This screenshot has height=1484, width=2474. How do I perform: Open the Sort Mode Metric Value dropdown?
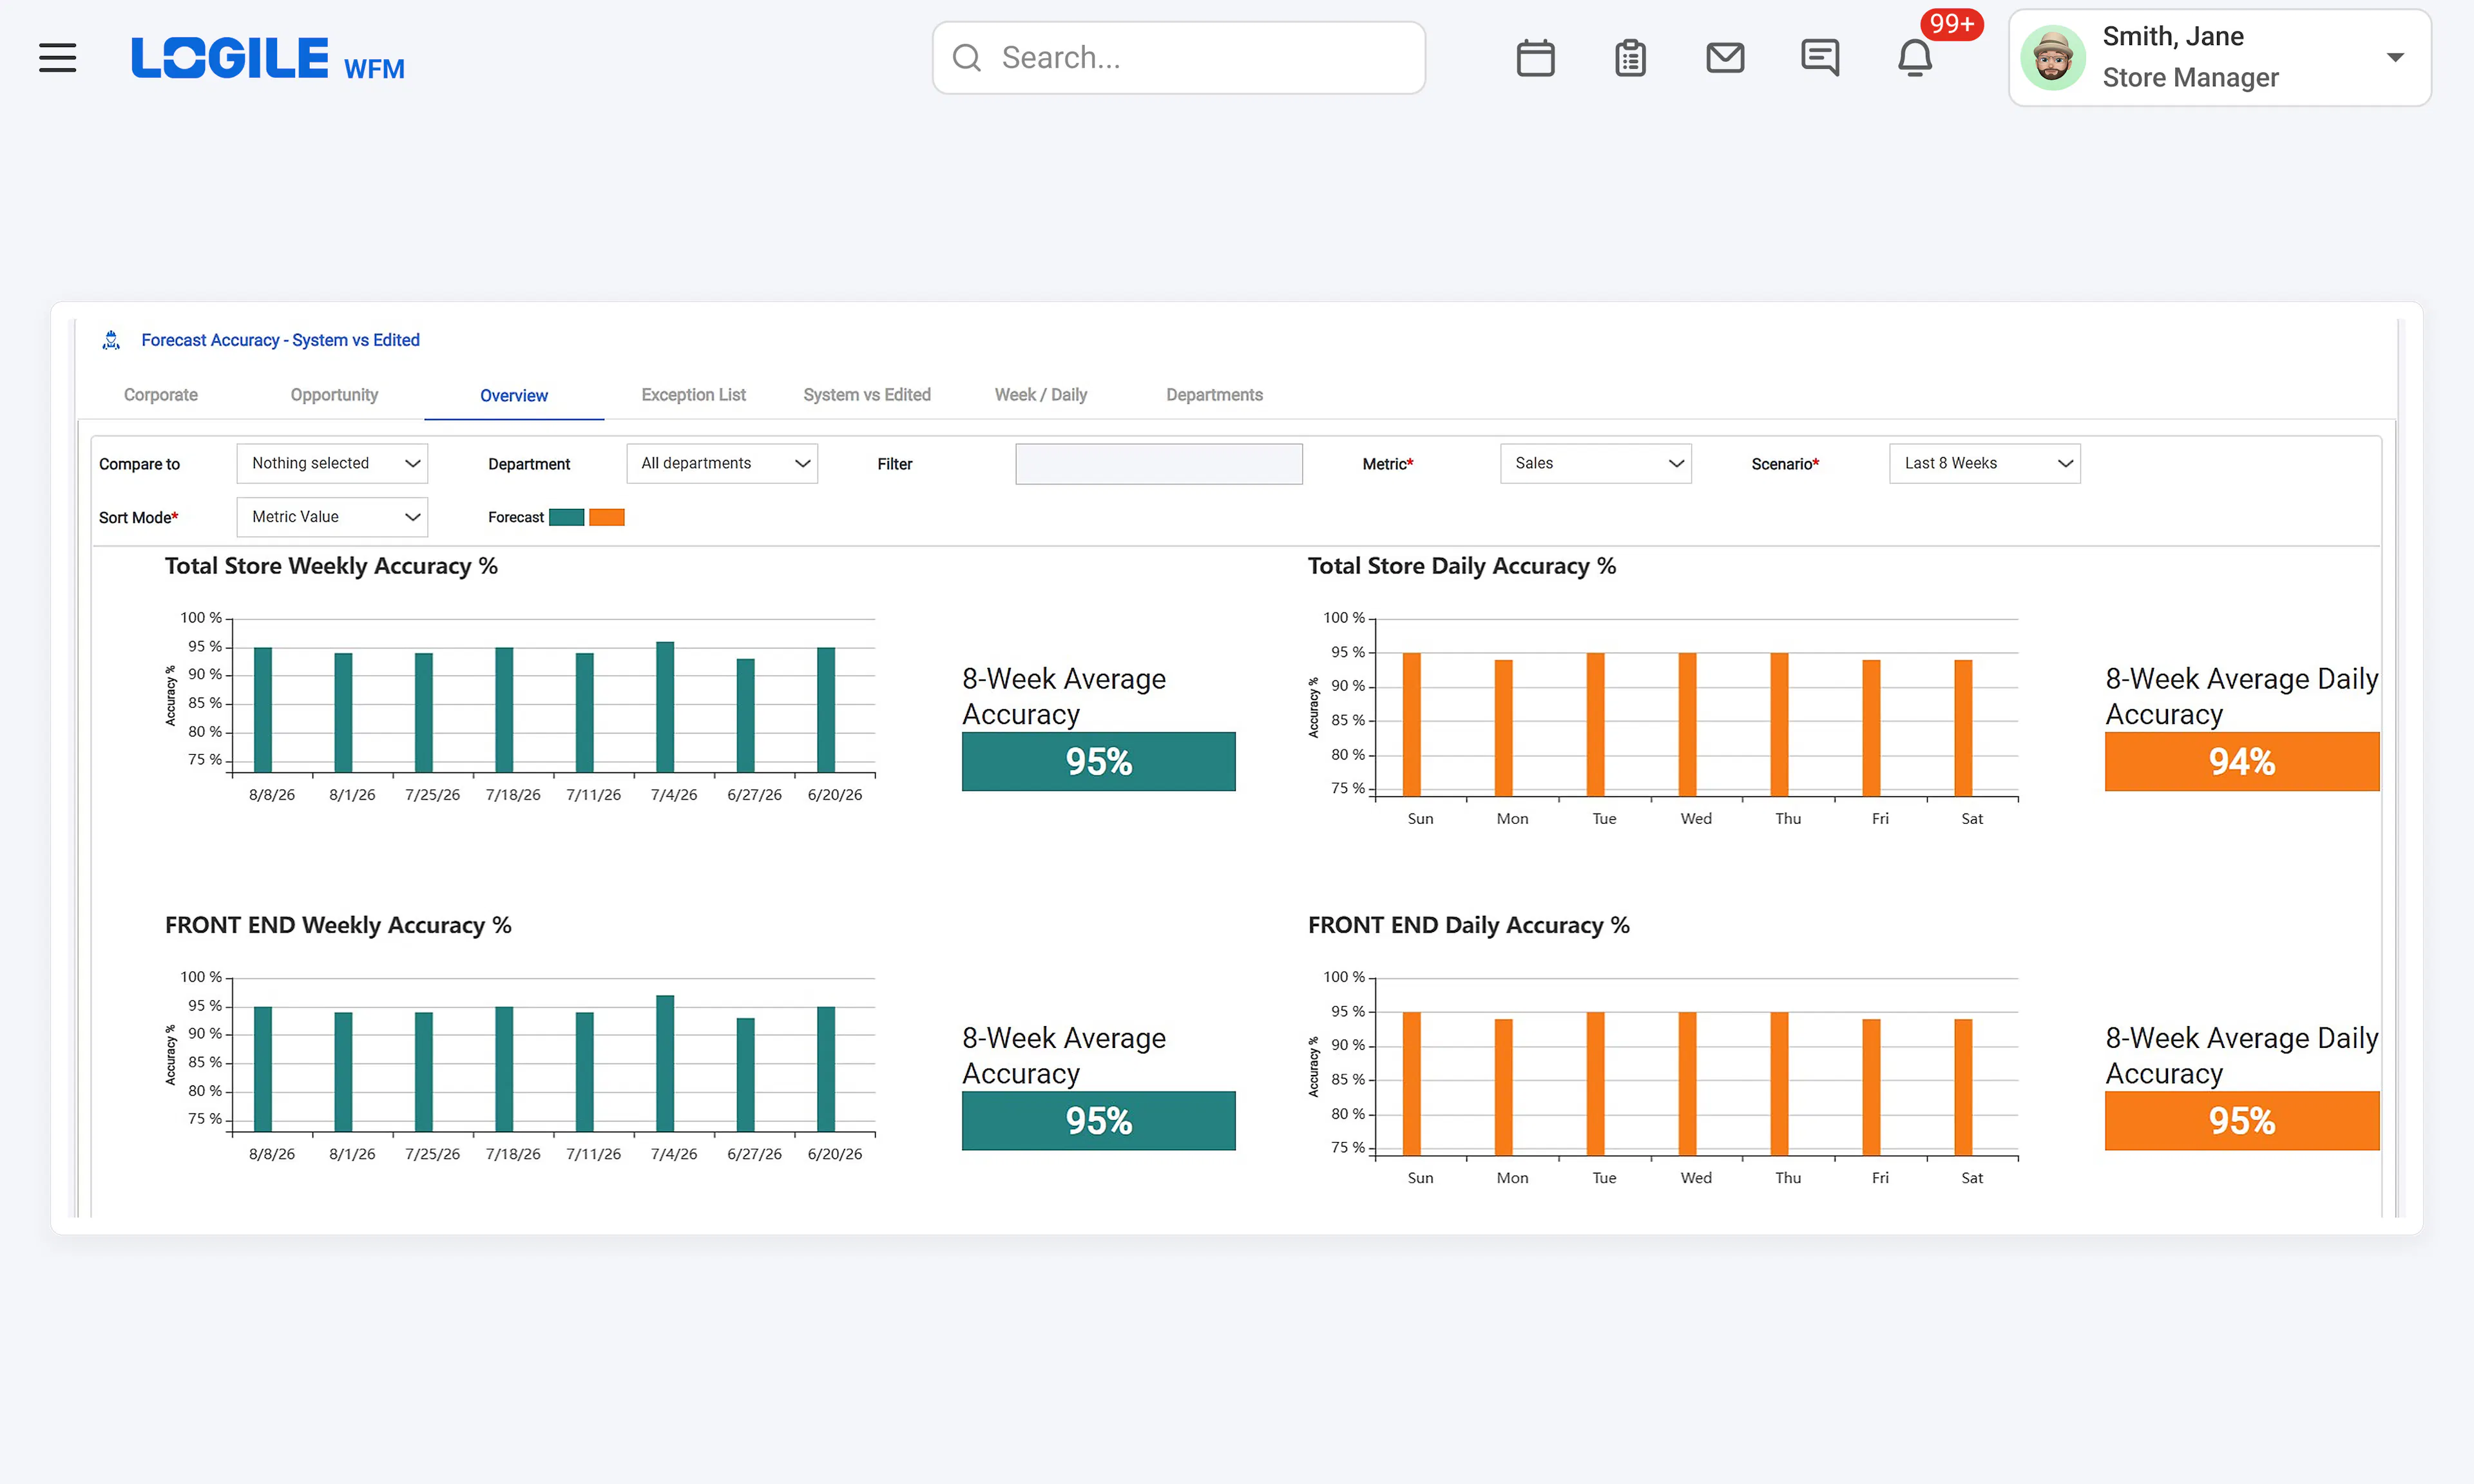(x=332, y=517)
